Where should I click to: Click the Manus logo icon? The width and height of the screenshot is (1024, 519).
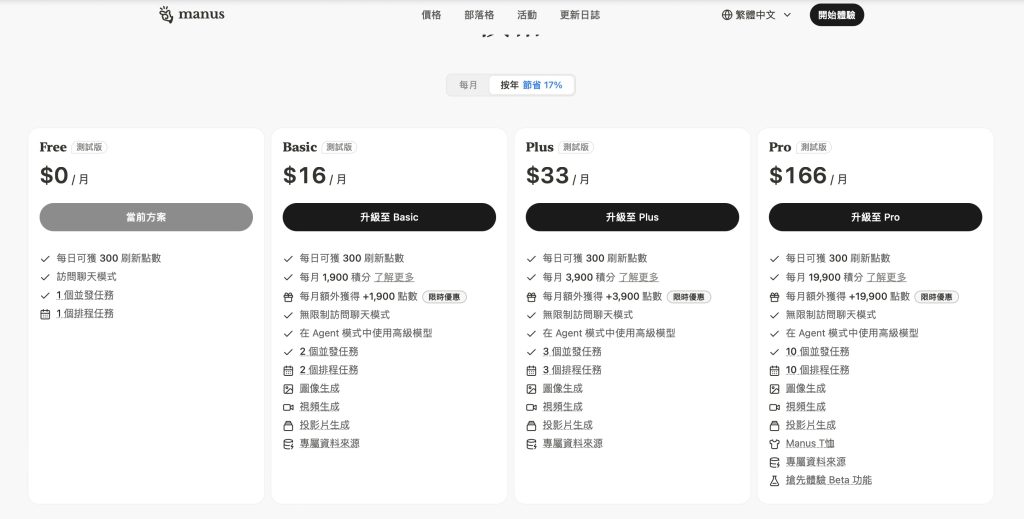166,15
